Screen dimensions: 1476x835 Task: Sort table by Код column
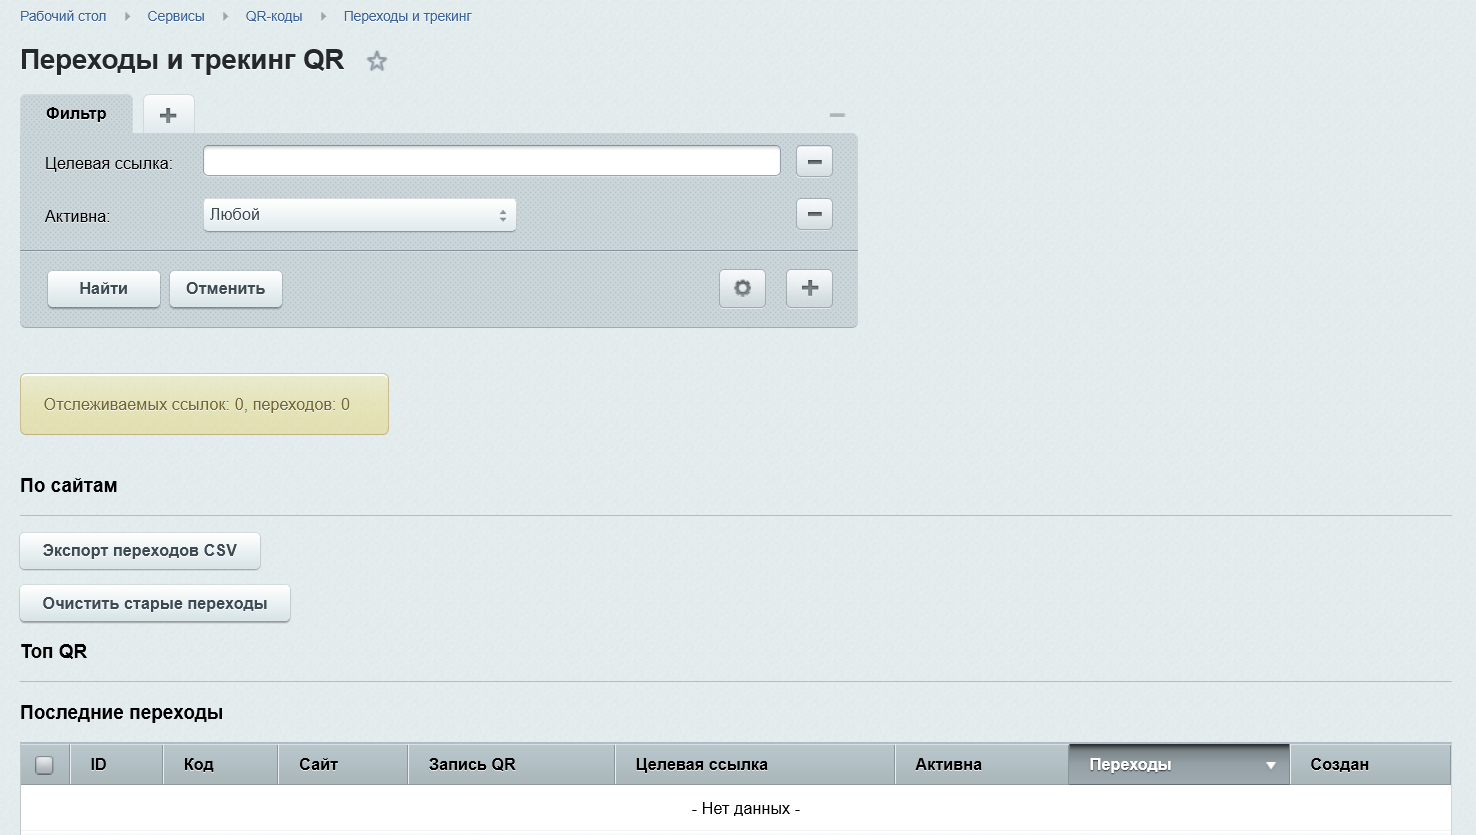click(221, 765)
